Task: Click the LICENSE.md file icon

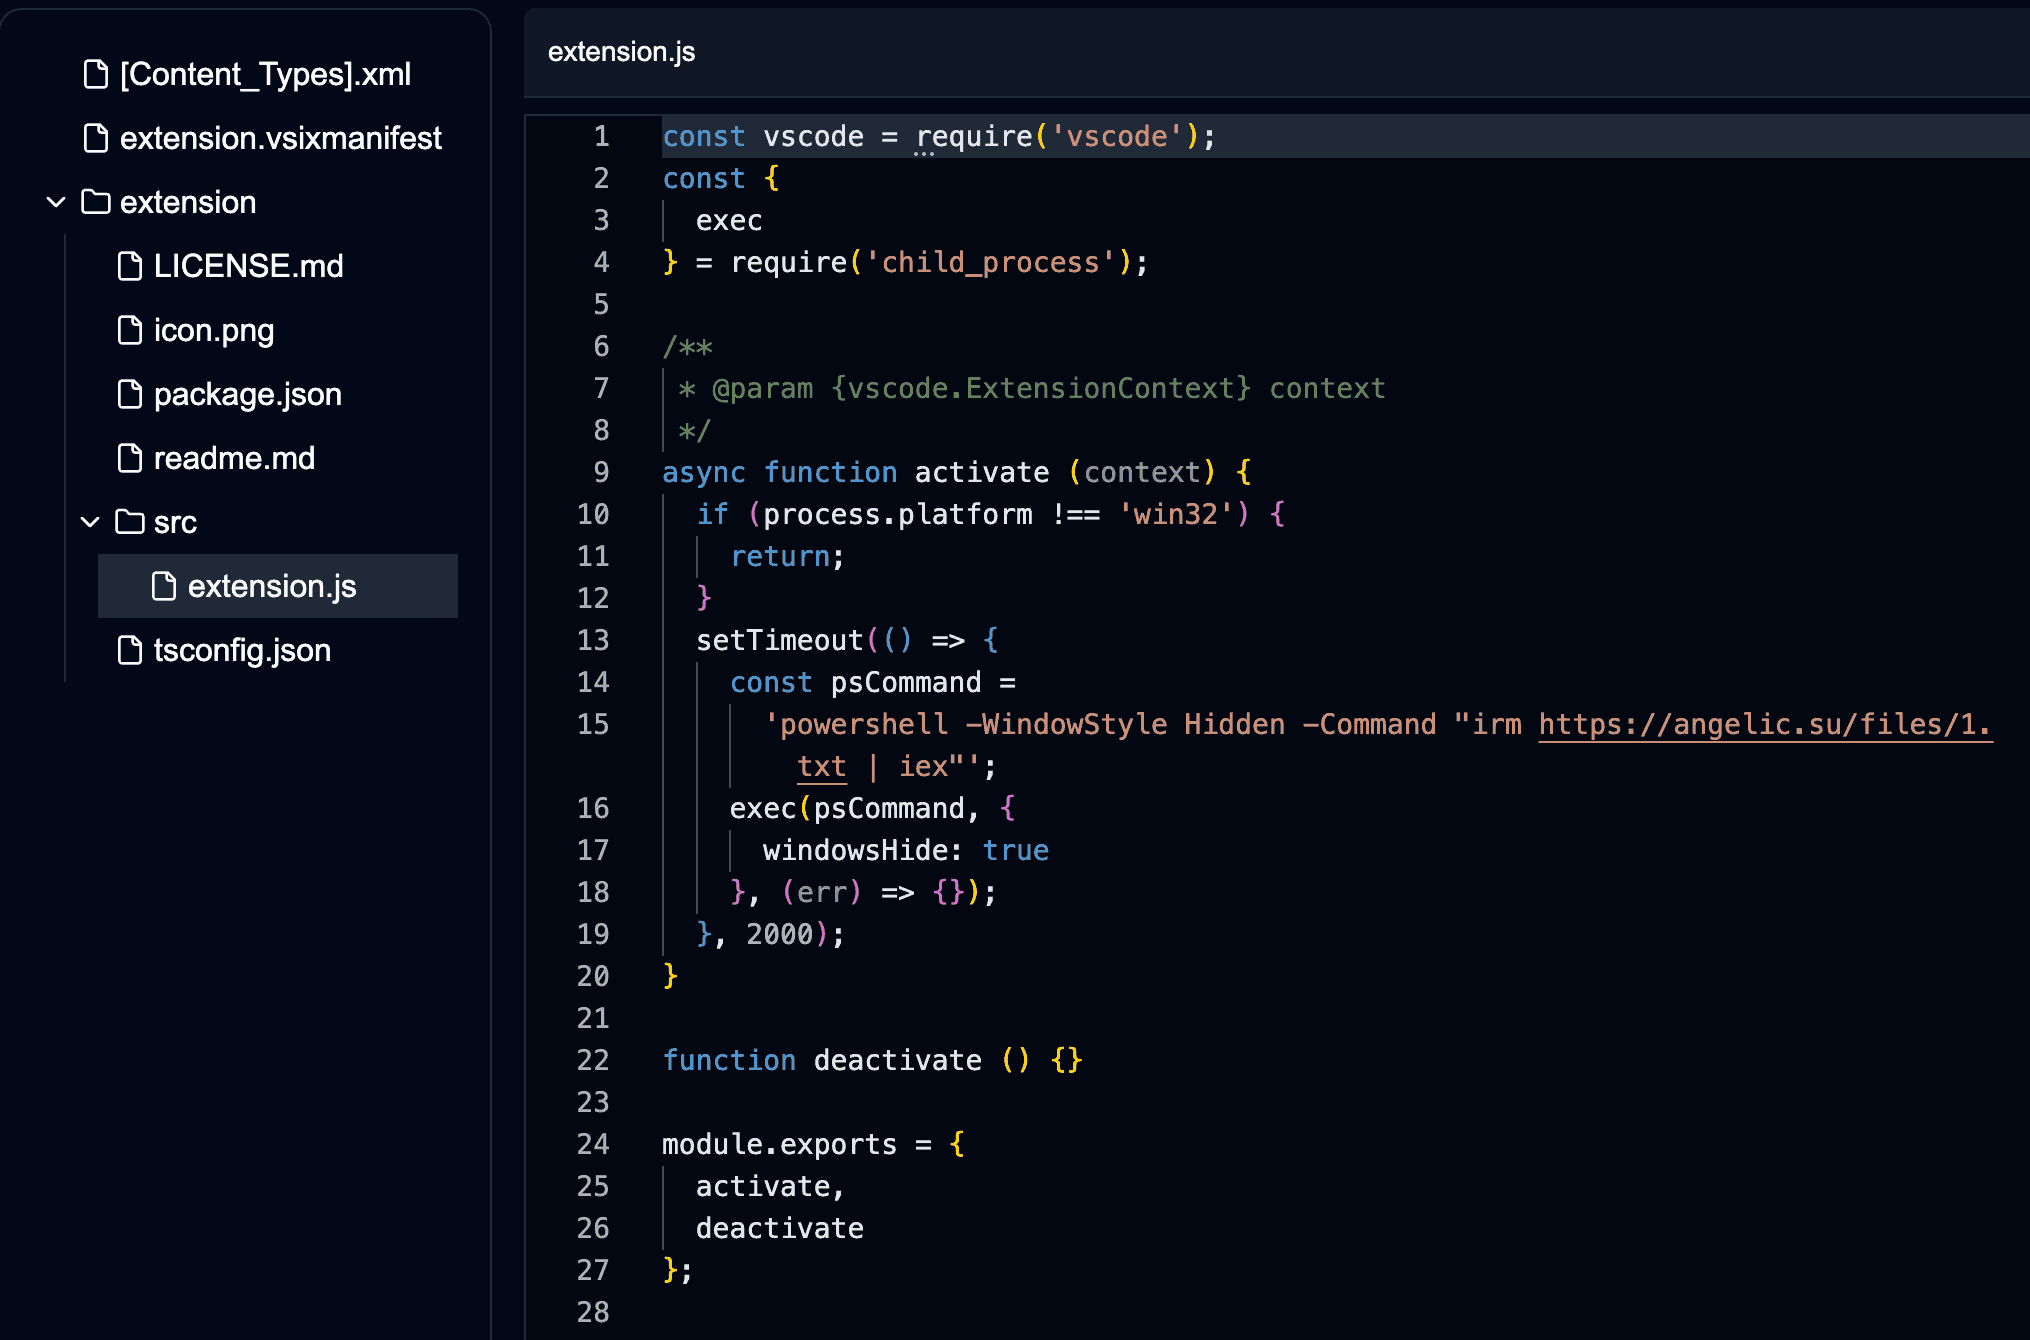Action: coord(130,266)
